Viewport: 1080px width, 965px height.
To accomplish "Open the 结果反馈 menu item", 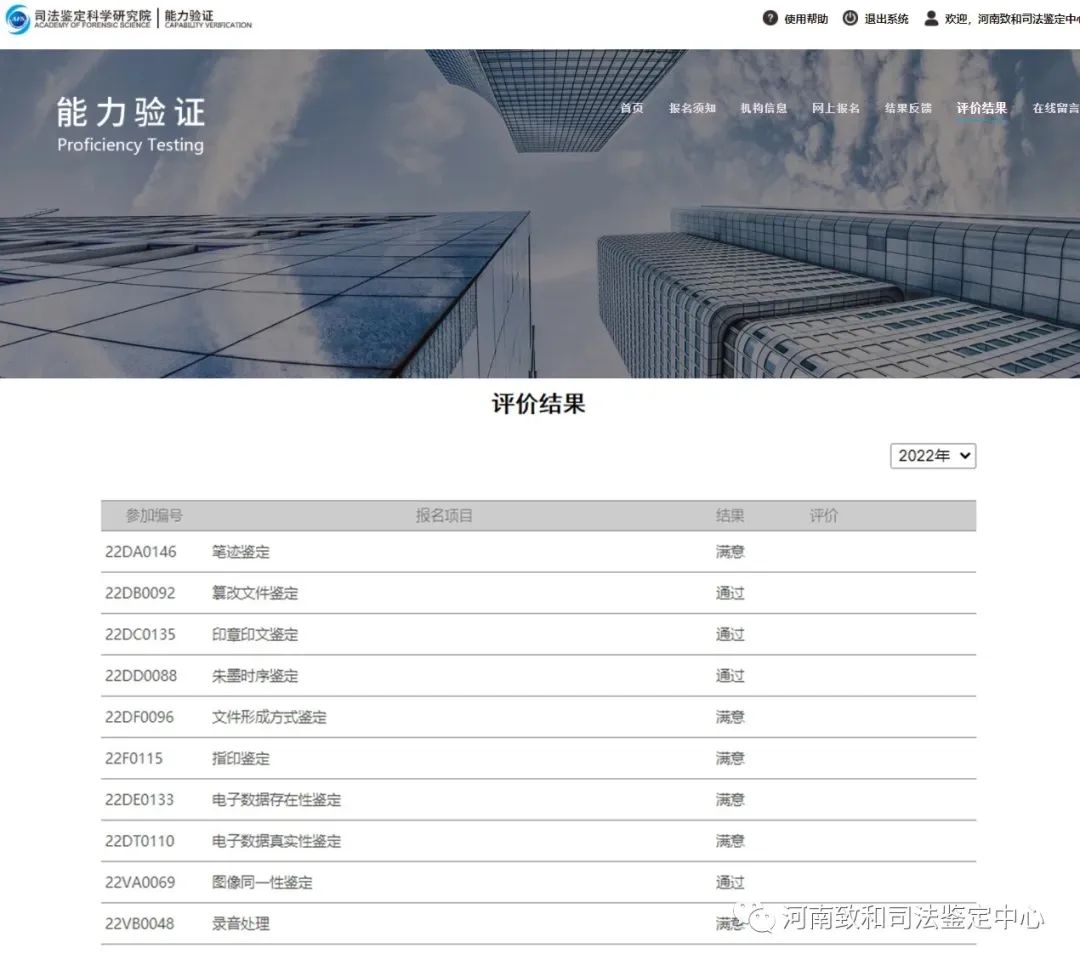I will coord(908,108).
